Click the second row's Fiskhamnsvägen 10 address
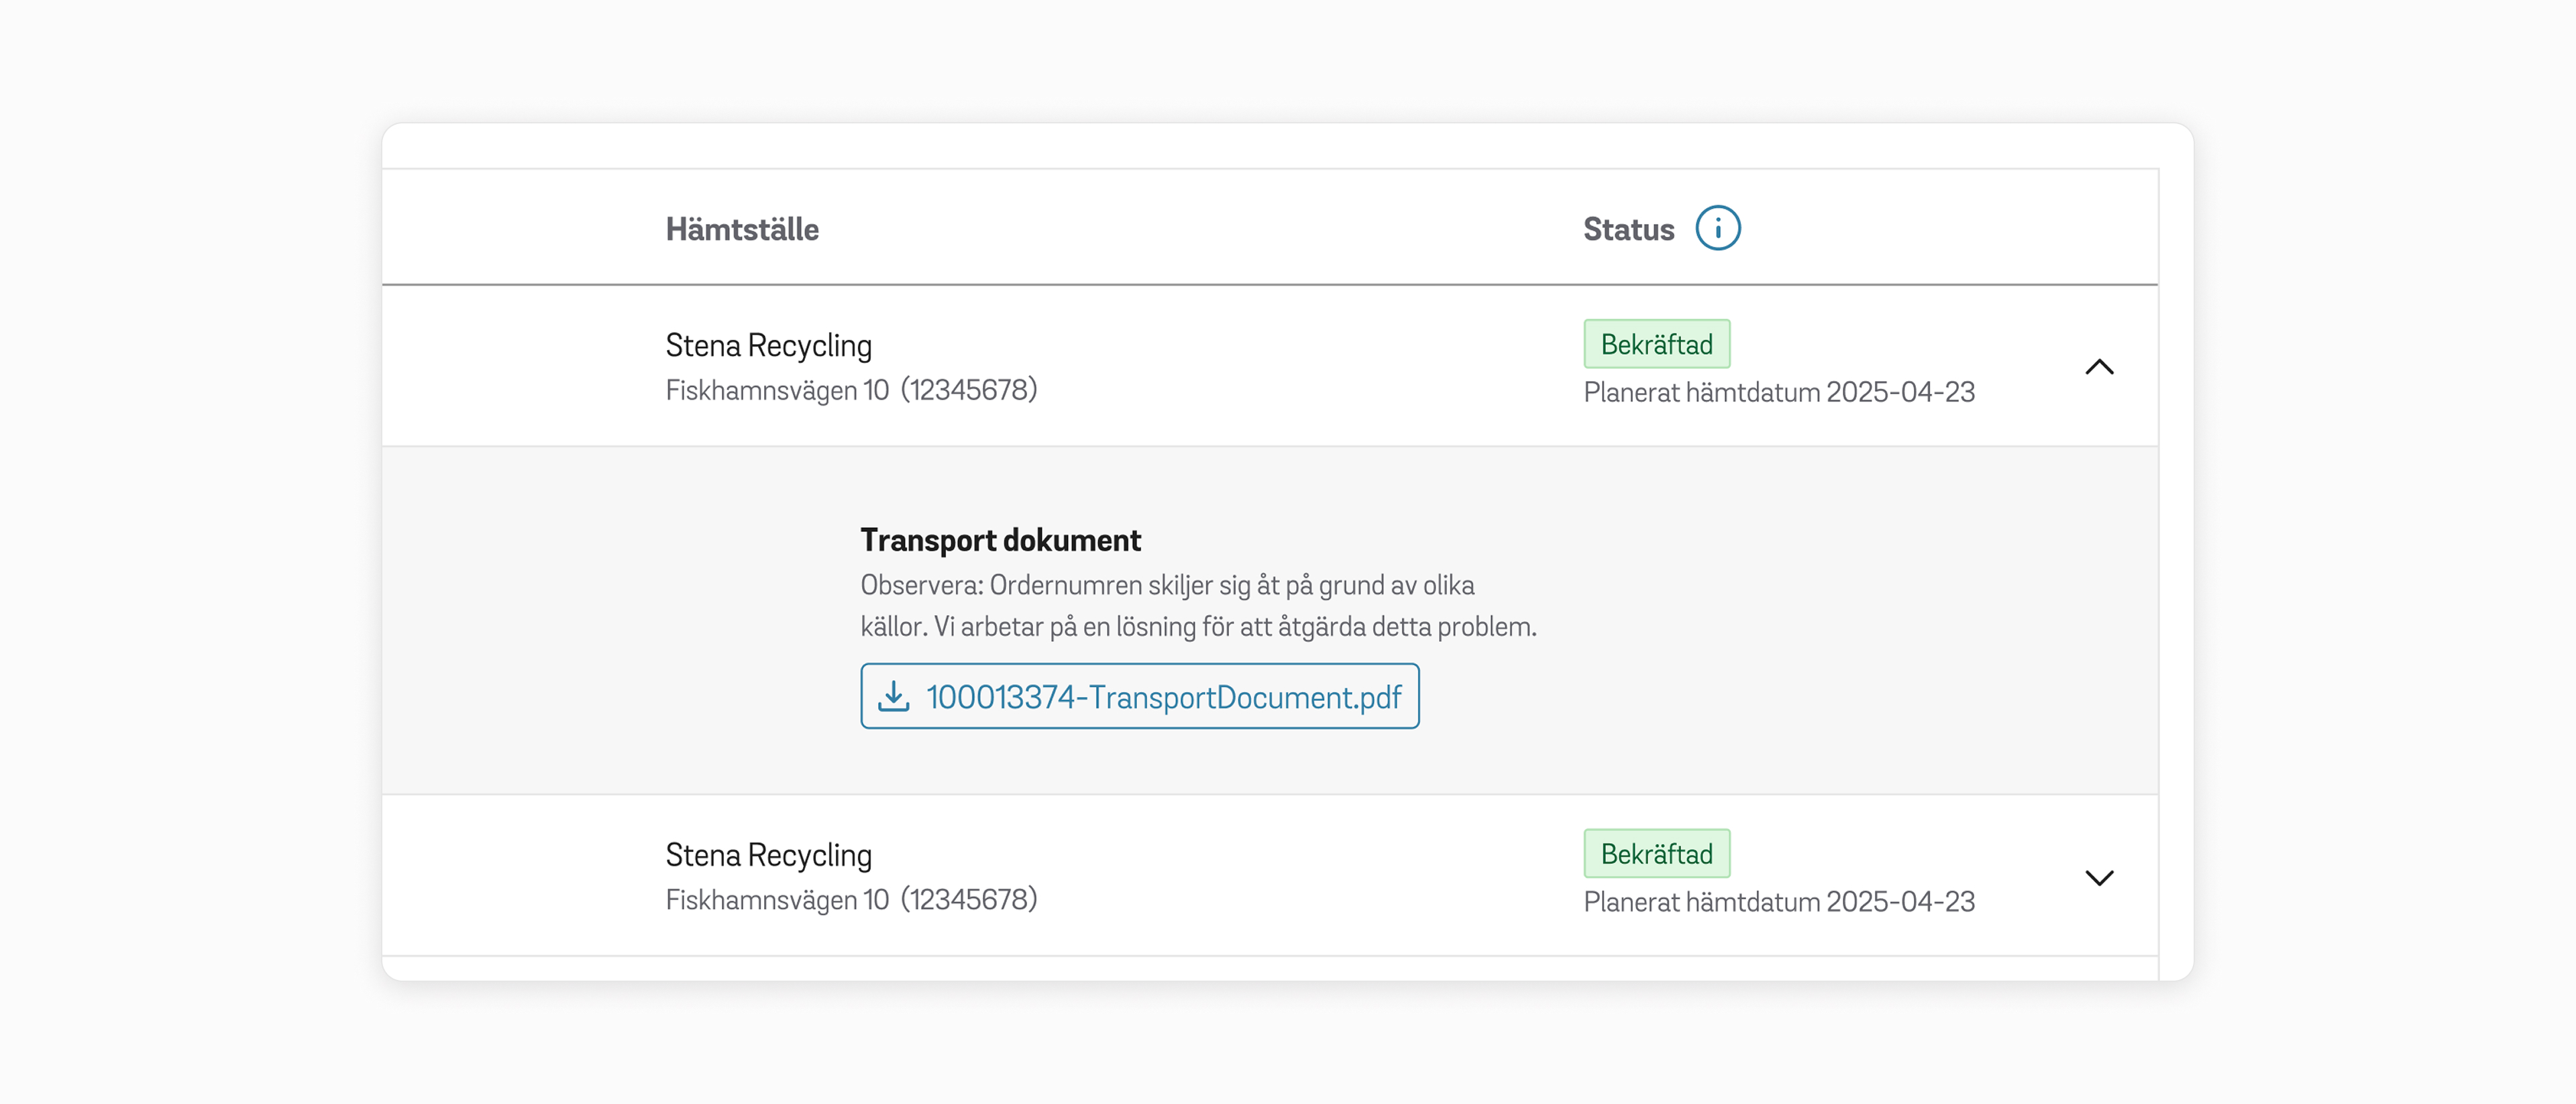Viewport: 2576px width, 1104px height. tap(777, 900)
